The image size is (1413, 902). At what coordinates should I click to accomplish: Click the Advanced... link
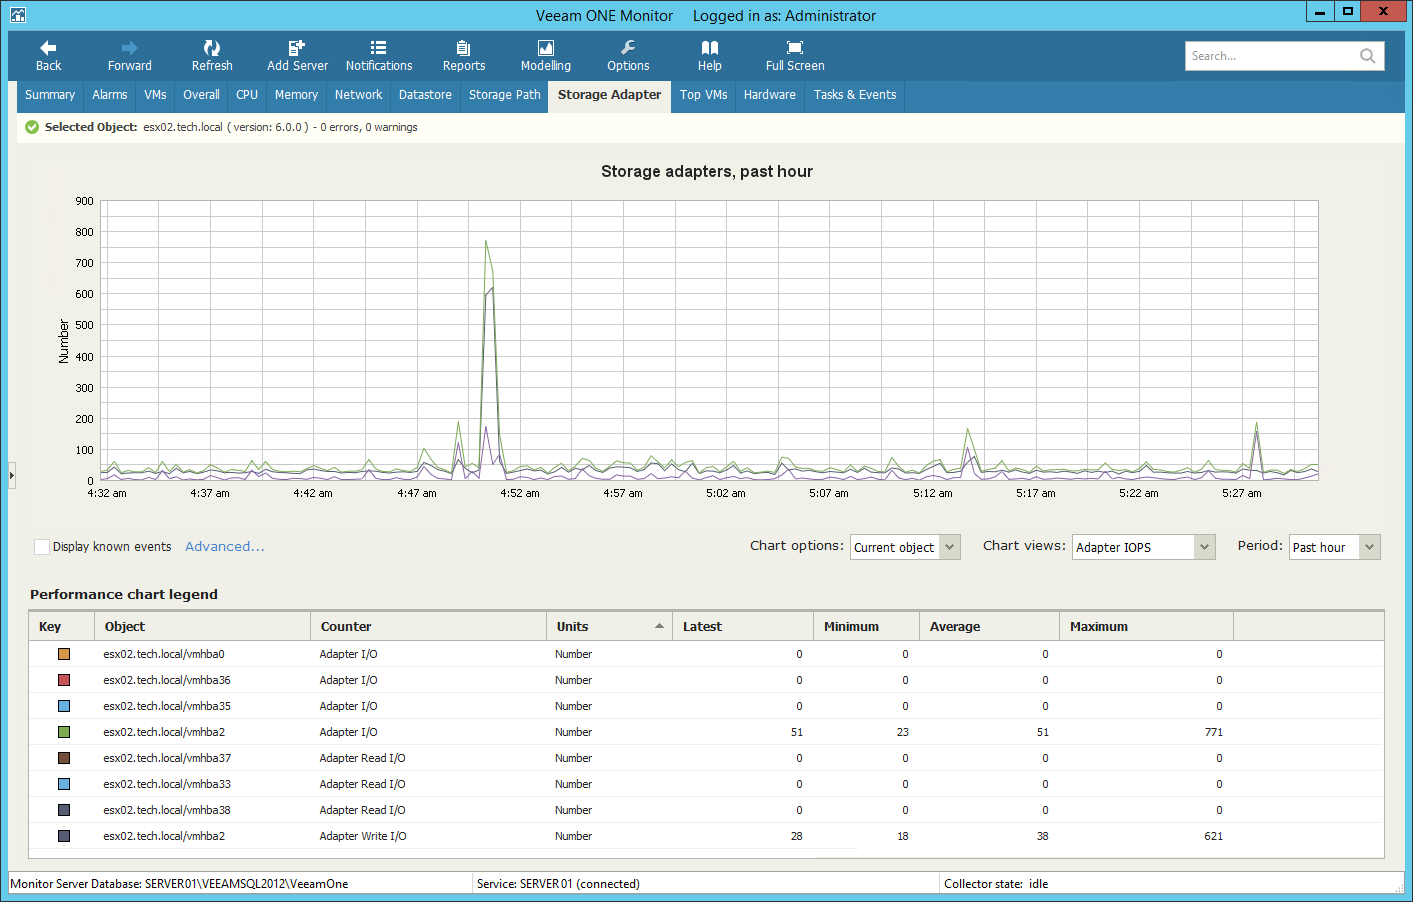pyautogui.click(x=225, y=547)
